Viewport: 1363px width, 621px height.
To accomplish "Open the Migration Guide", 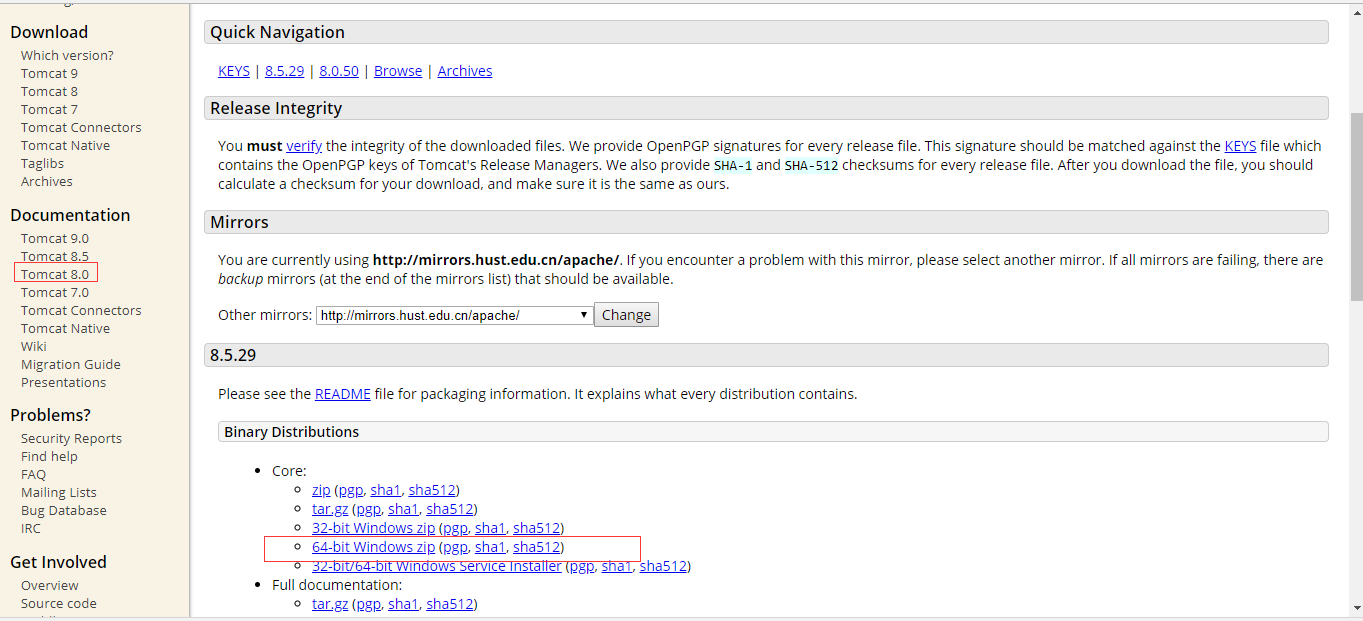I will (71, 364).
